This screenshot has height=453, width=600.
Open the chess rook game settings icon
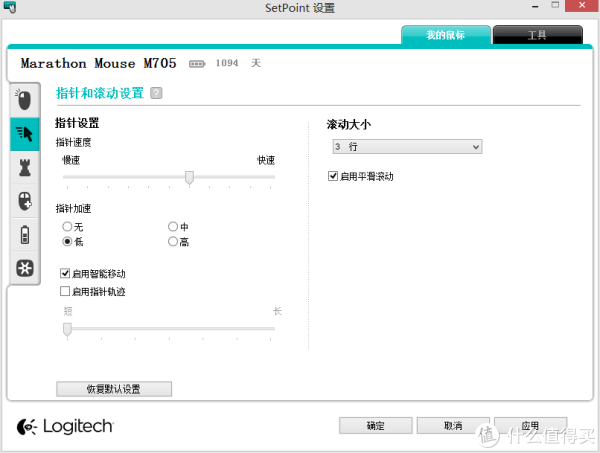pyautogui.click(x=24, y=168)
